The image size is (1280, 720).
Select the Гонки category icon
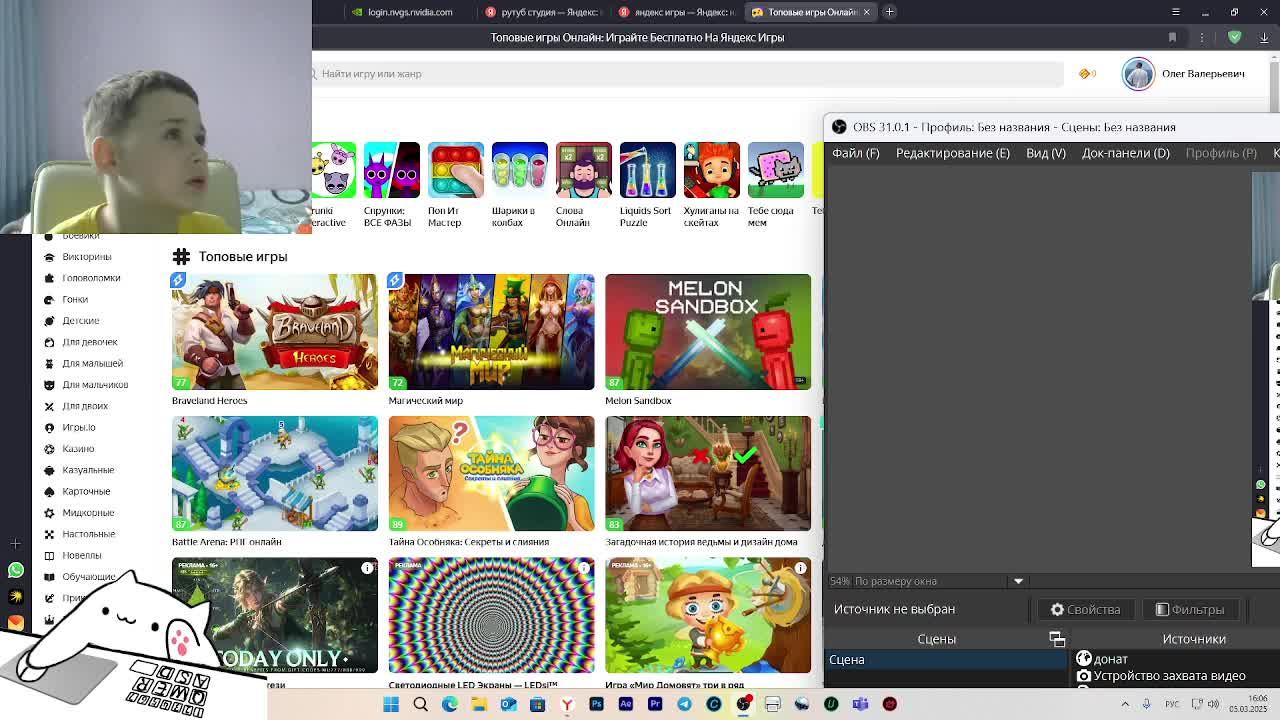[x=49, y=299]
